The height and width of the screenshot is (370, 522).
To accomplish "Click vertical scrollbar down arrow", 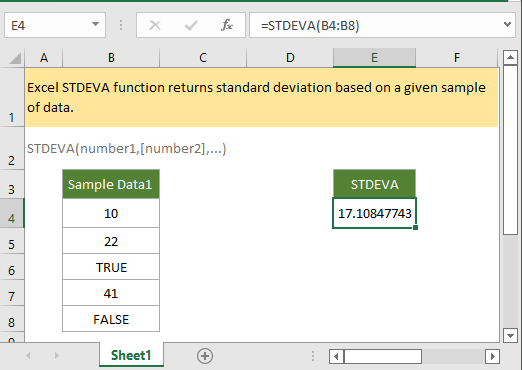I will pyautogui.click(x=510, y=335).
